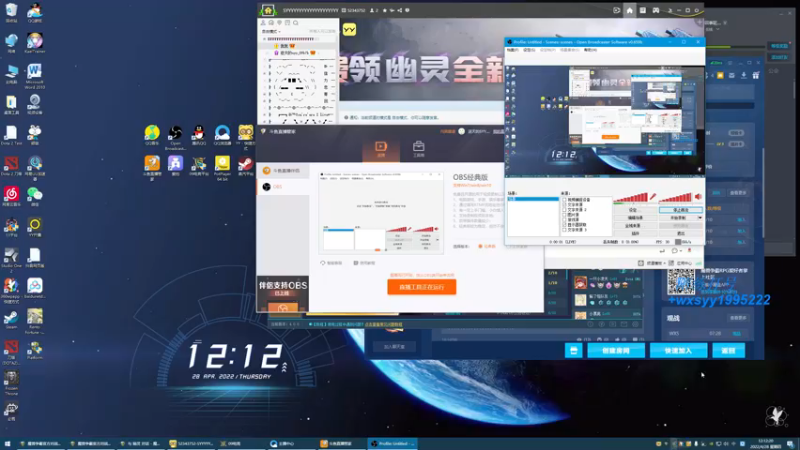This screenshot has width=800, height=450.
Task: Click the OBS 编辑场景 button
Action: [x=635, y=218]
